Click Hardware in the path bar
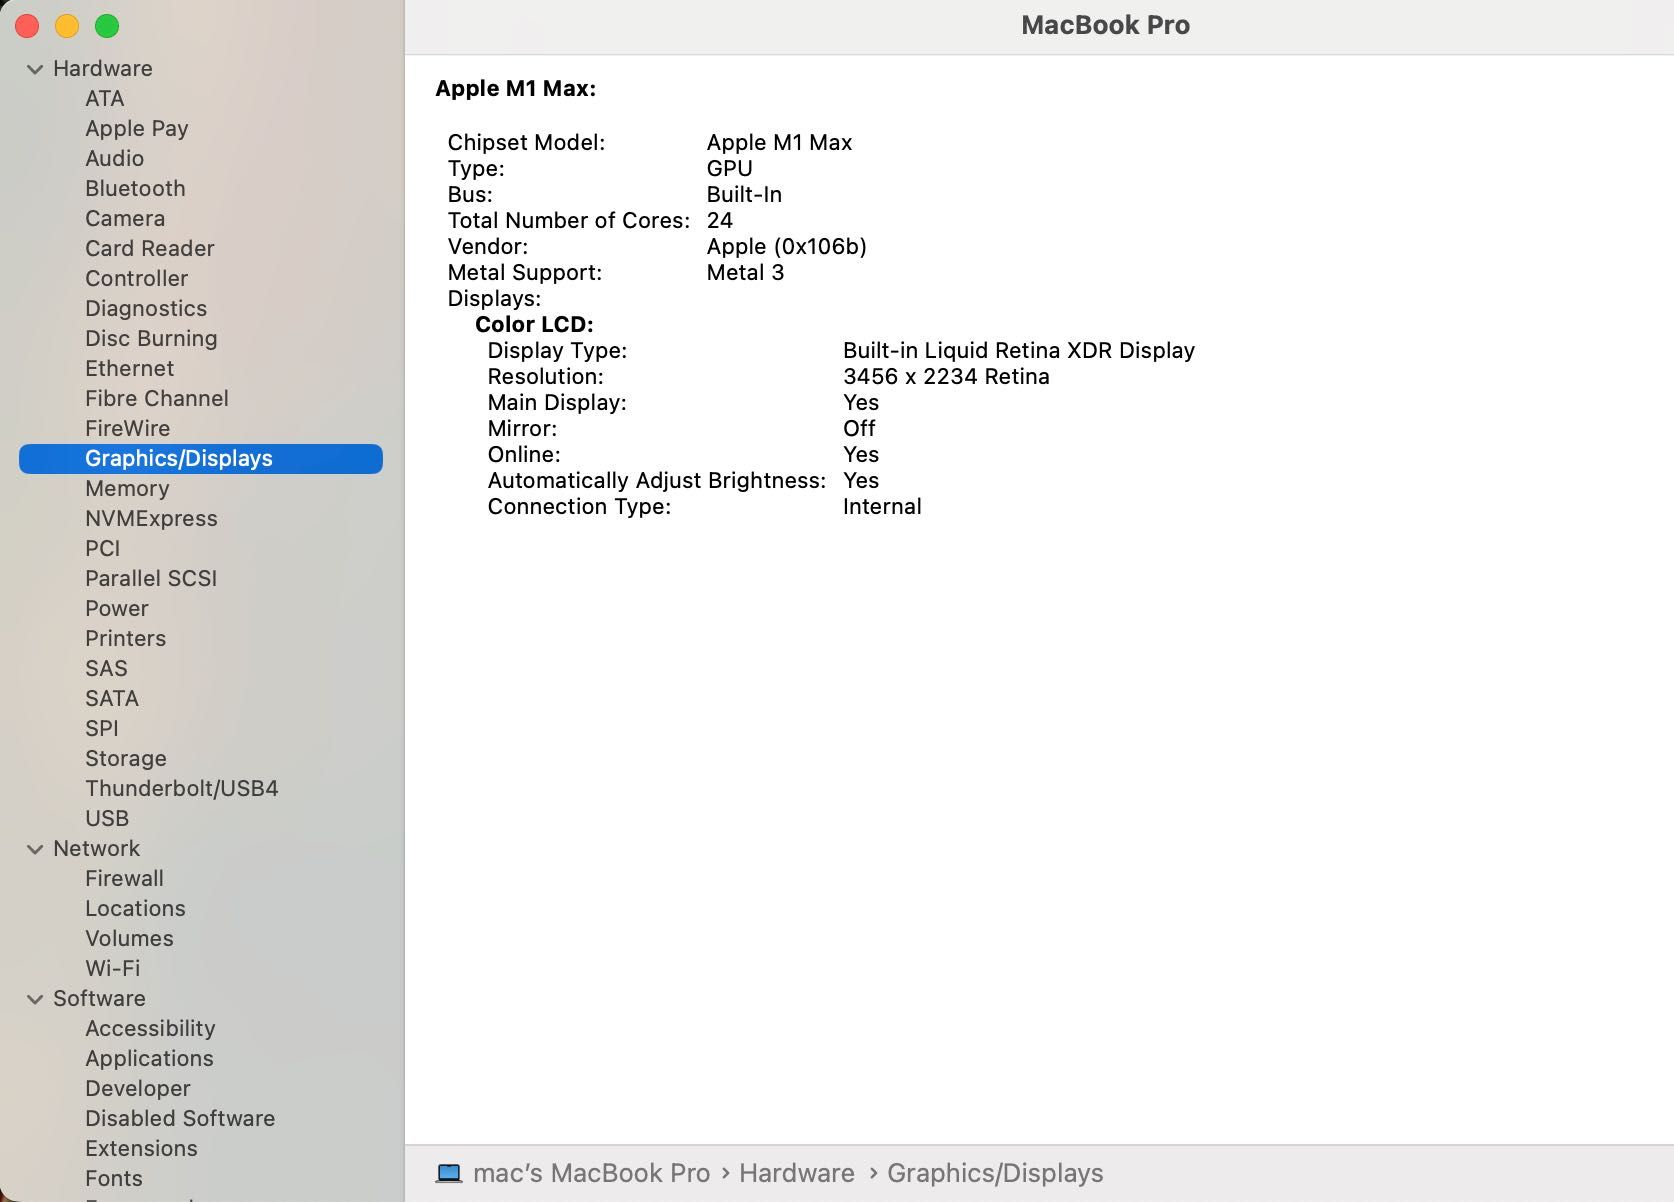The image size is (1674, 1202). click(797, 1173)
